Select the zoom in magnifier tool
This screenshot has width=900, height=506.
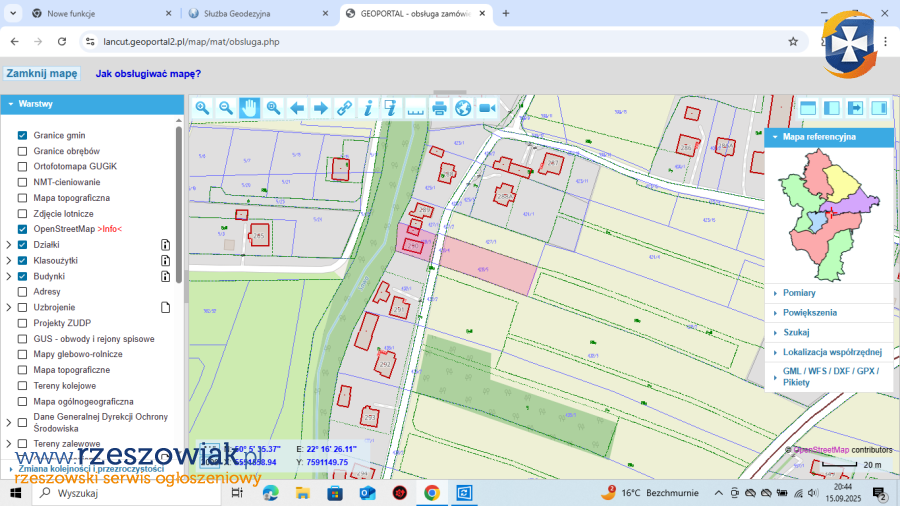pyautogui.click(x=202, y=108)
